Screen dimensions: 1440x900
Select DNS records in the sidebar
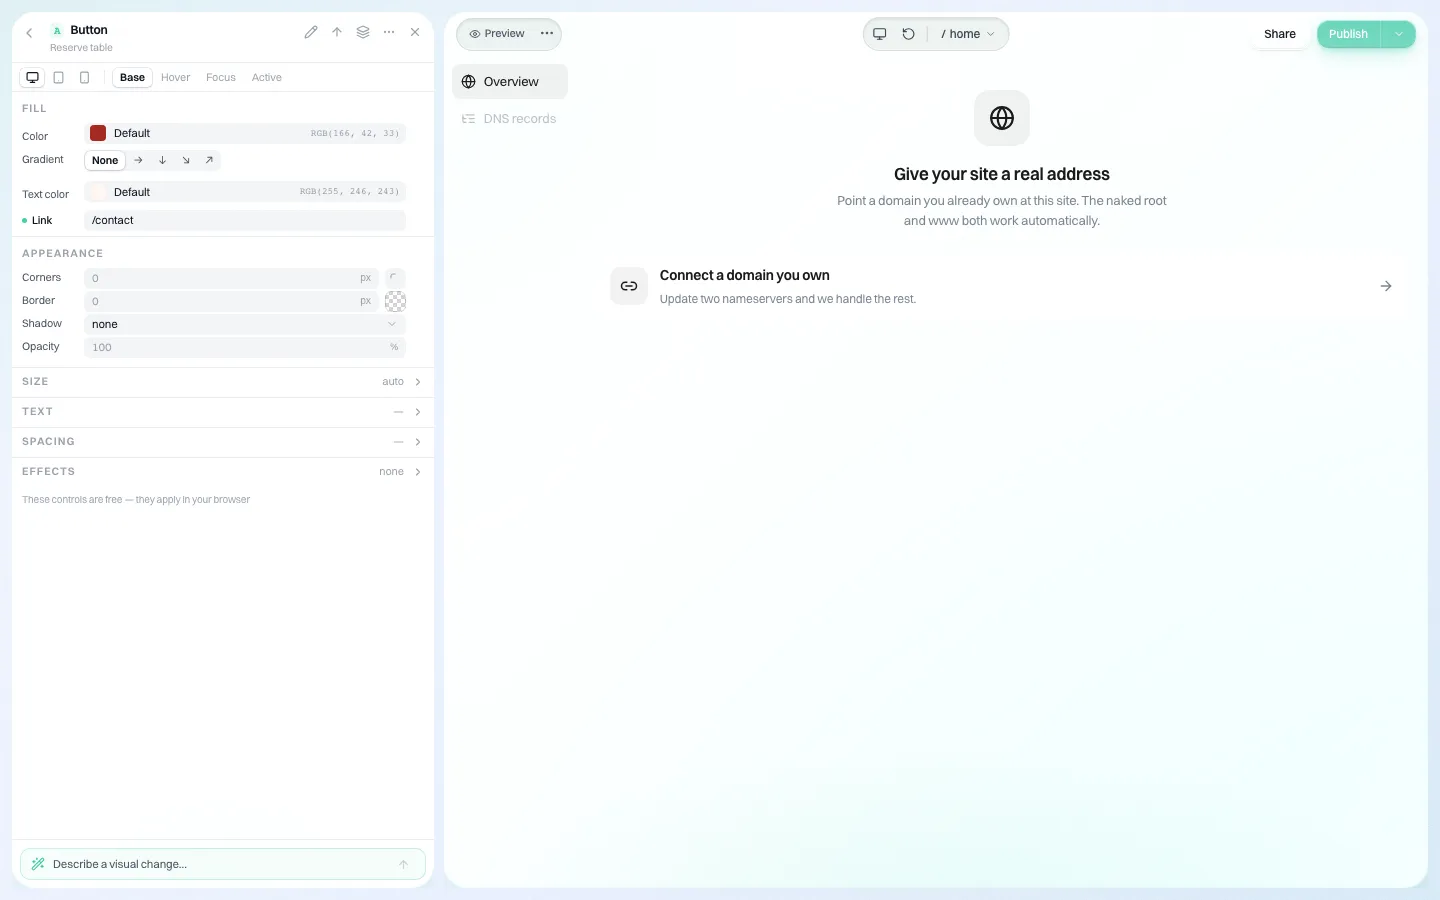click(510, 119)
